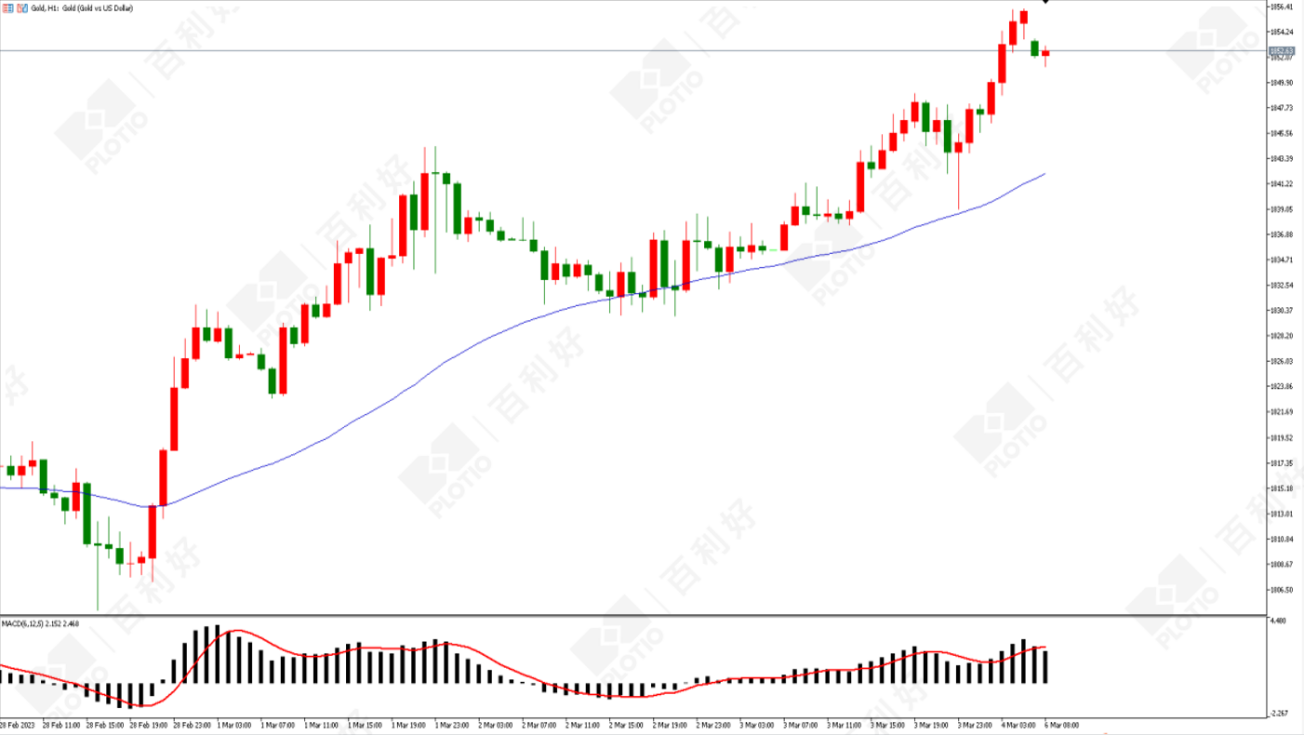This screenshot has width=1304, height=735.
Task: Click the 1806.50 price scale label
Action: point(1281,590)
